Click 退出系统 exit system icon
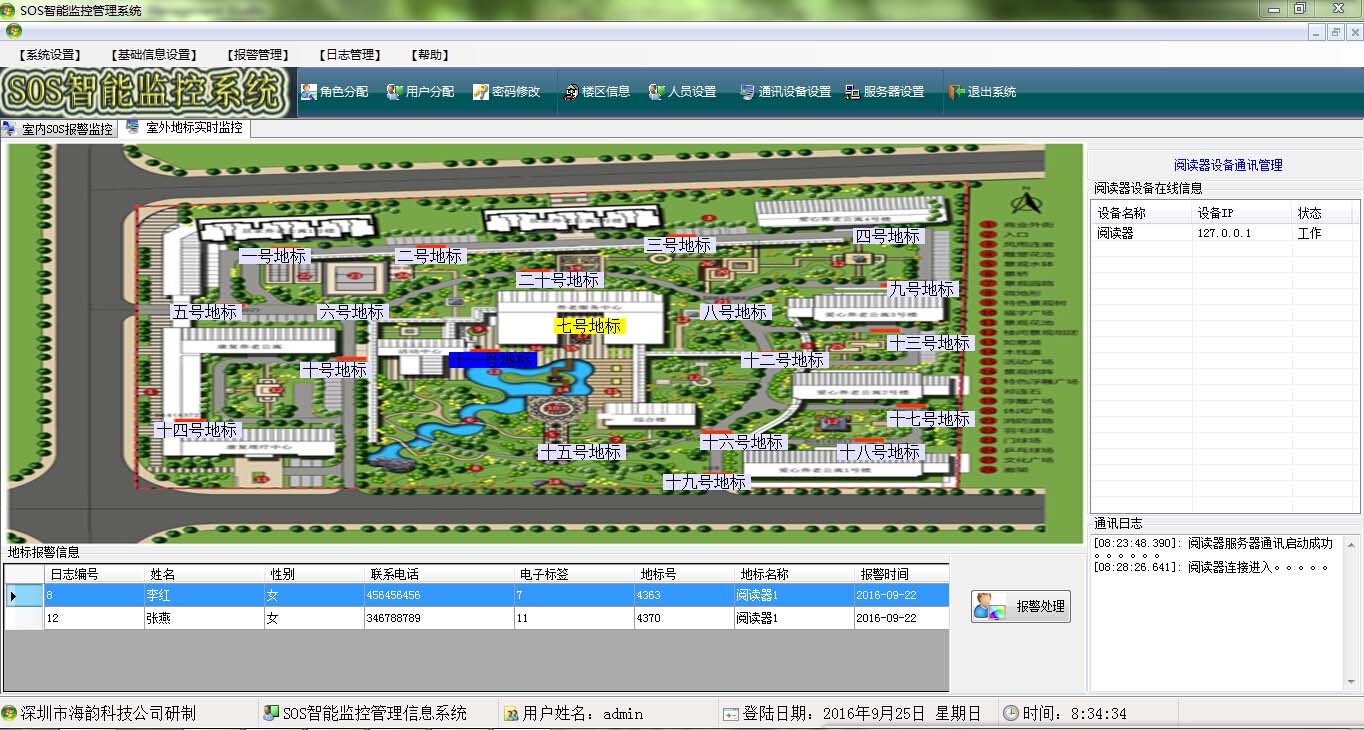This screenshot has width=1364, height=730. 981,92
